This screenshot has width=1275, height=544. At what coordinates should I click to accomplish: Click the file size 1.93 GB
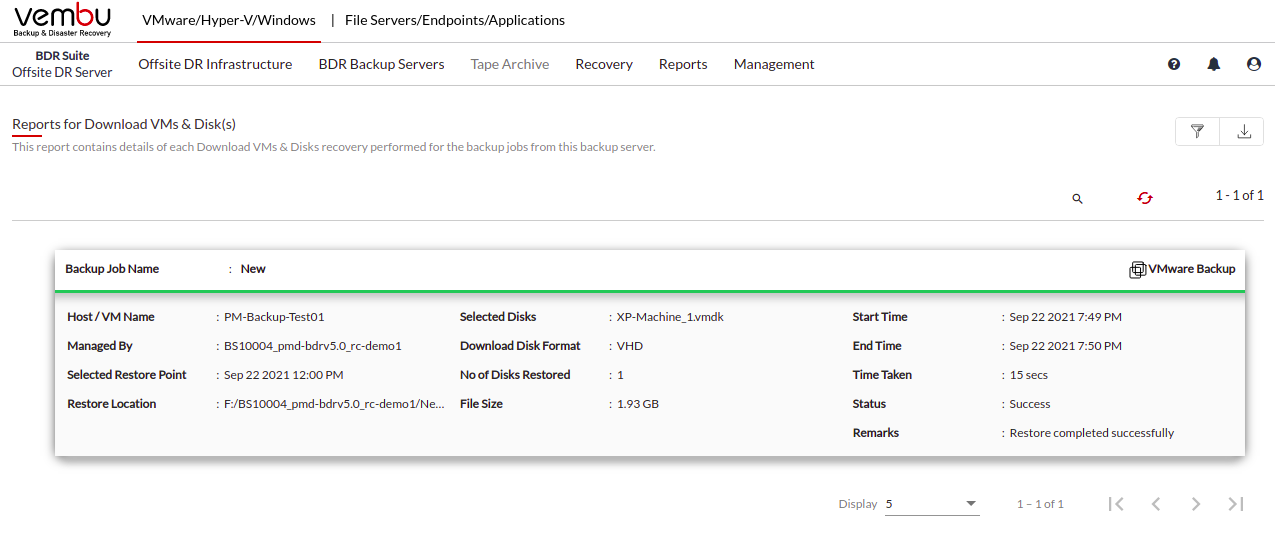638,404
